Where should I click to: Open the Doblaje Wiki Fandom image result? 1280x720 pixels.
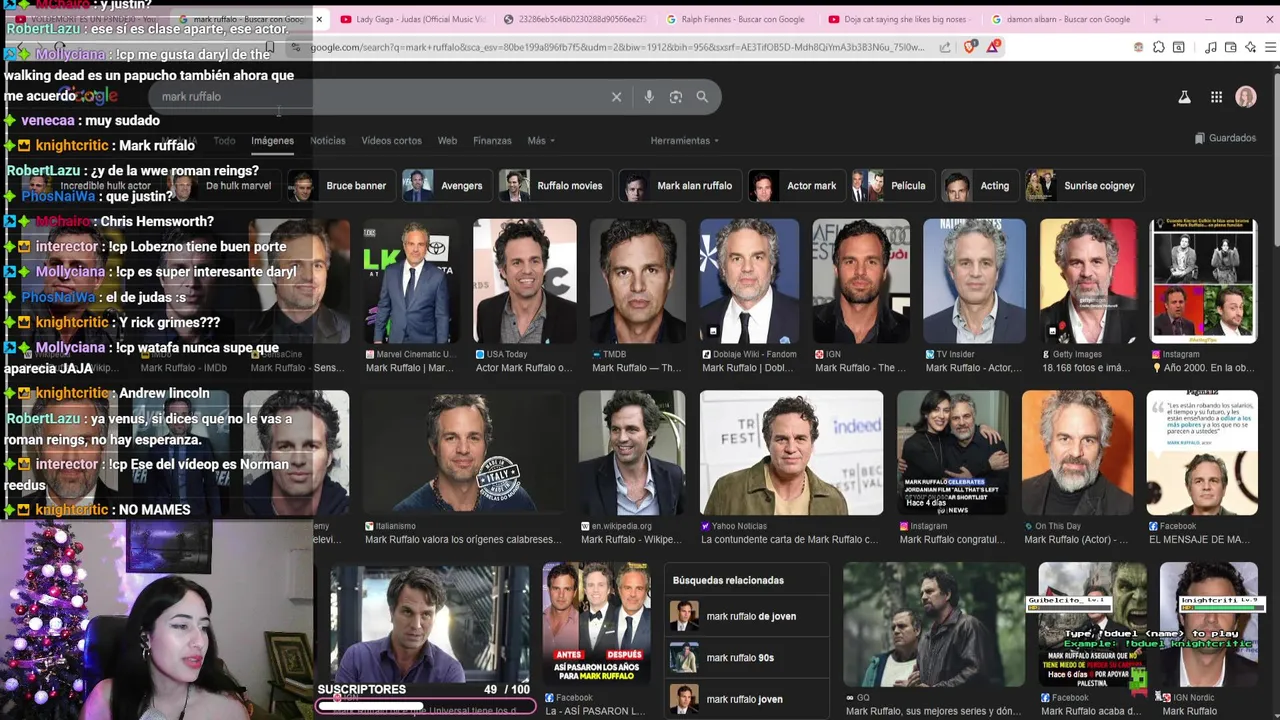pos(749,281)
